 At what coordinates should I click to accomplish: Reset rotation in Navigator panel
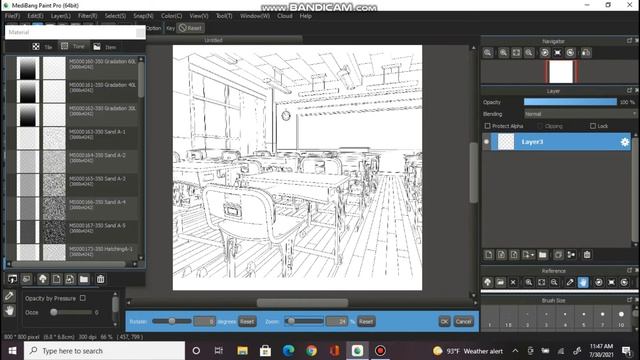tap(558, 53)
